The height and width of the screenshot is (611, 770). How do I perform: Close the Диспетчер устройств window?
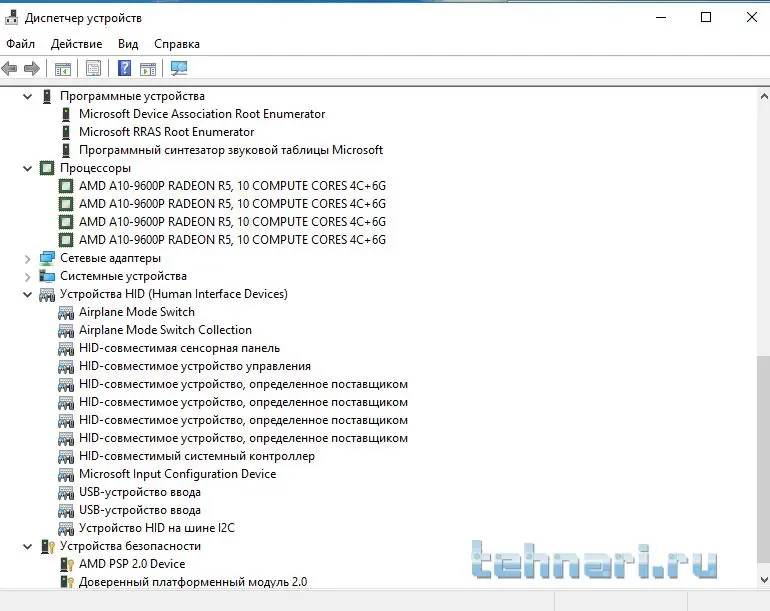[751, 18]
